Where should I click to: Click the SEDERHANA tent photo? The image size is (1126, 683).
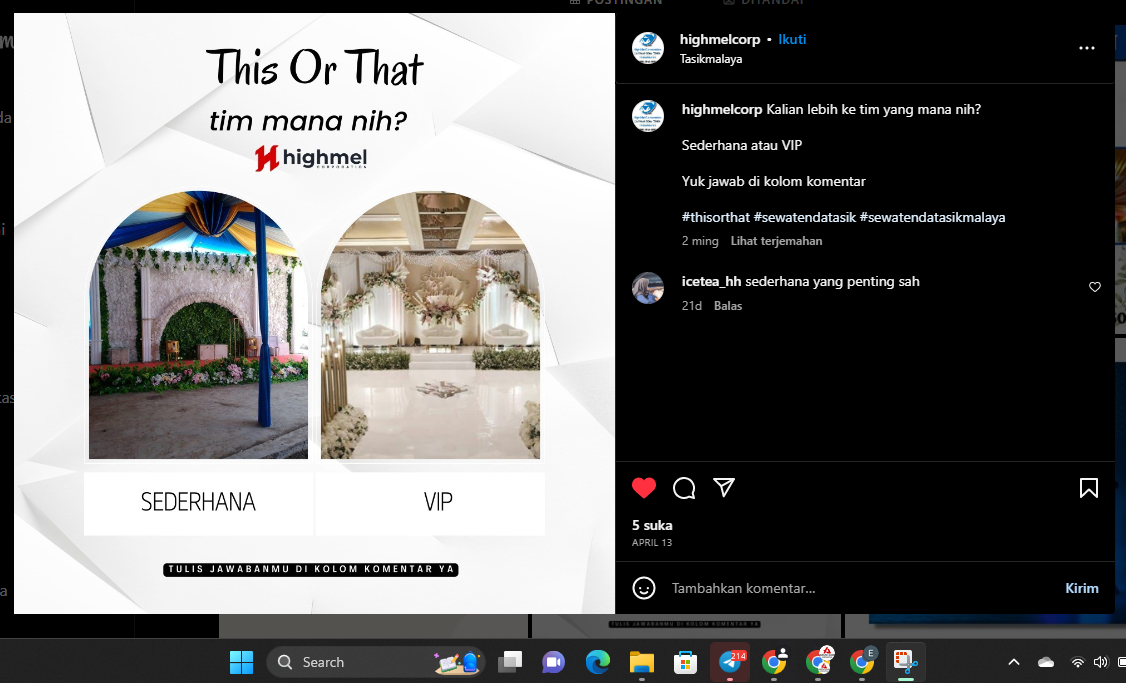pos(198,325)
